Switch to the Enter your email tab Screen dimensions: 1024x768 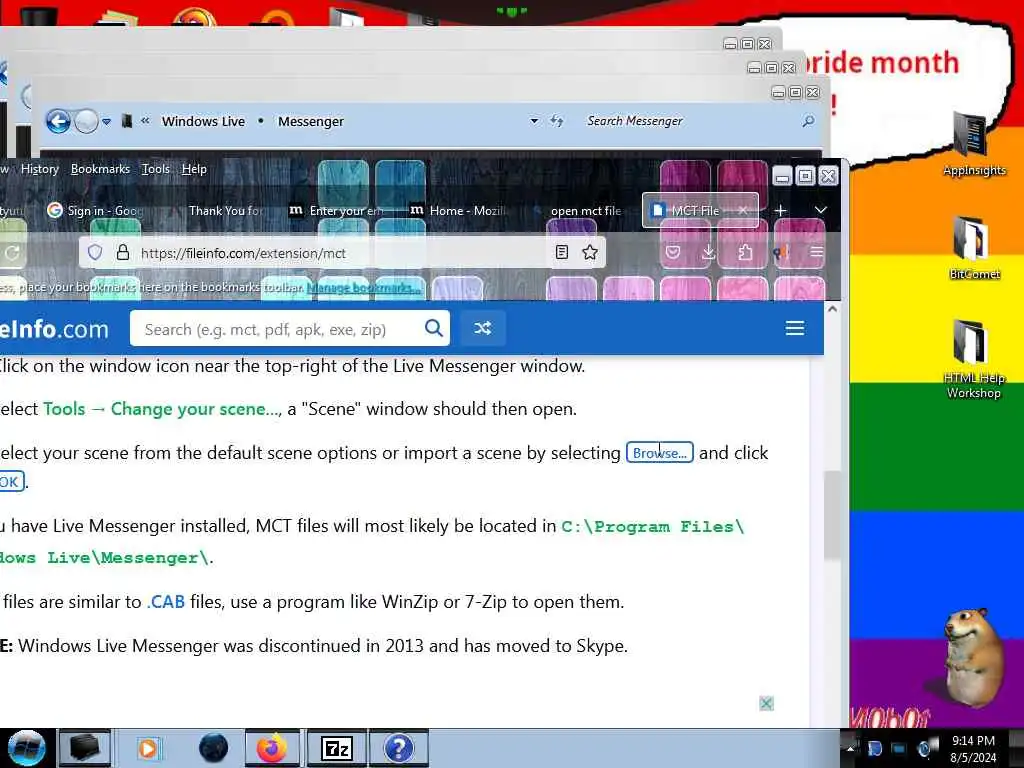pyautogui.click(x=338, y=210)
